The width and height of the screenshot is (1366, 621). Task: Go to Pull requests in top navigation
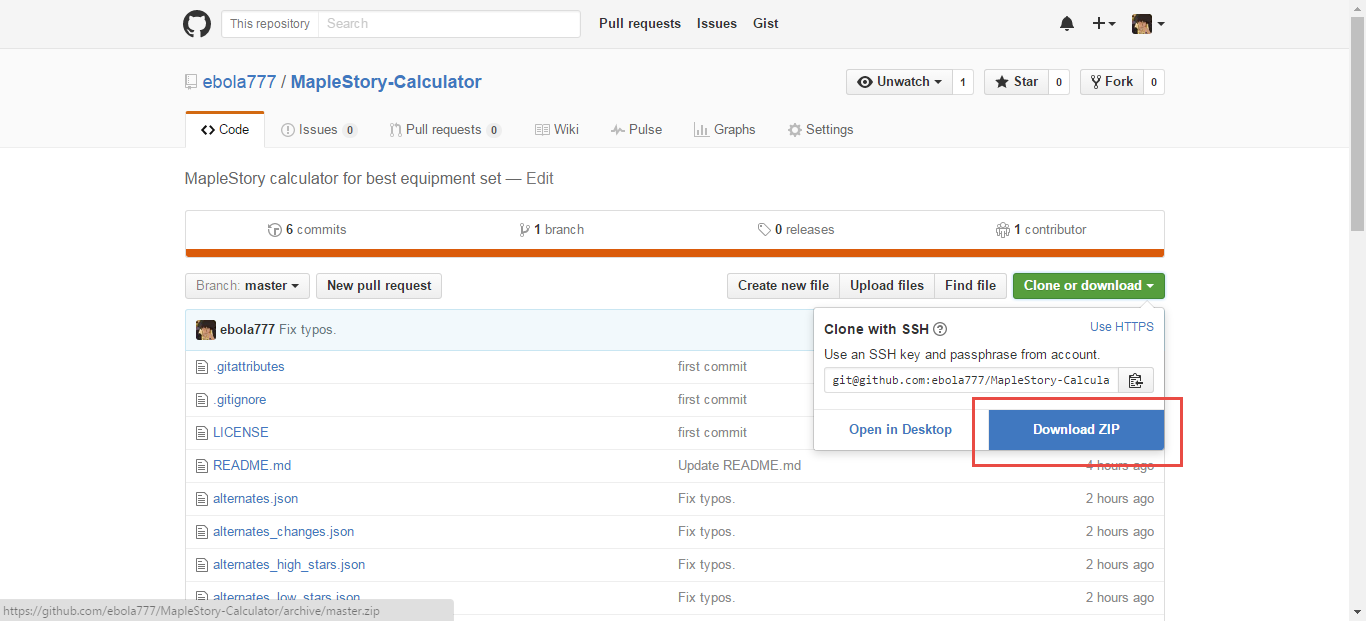(640, 24)
